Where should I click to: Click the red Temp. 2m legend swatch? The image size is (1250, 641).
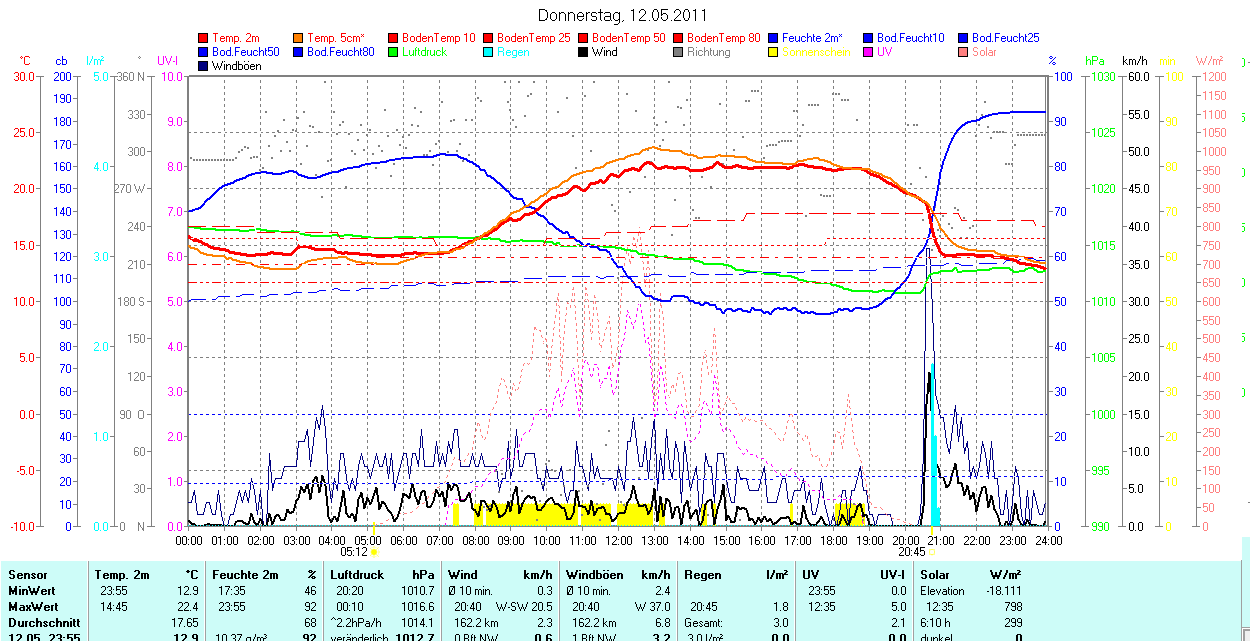point(204,38)
